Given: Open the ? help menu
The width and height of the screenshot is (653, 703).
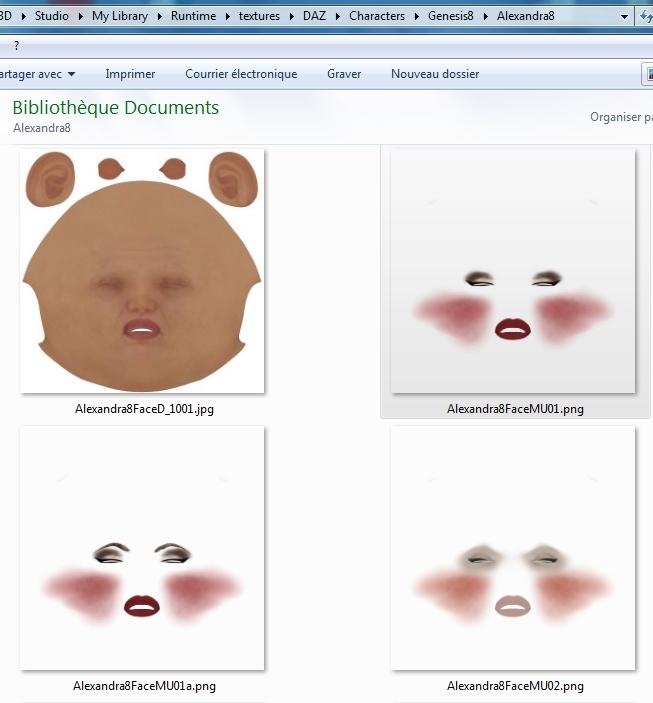Looking at the screenshot, I should (17, 45).
